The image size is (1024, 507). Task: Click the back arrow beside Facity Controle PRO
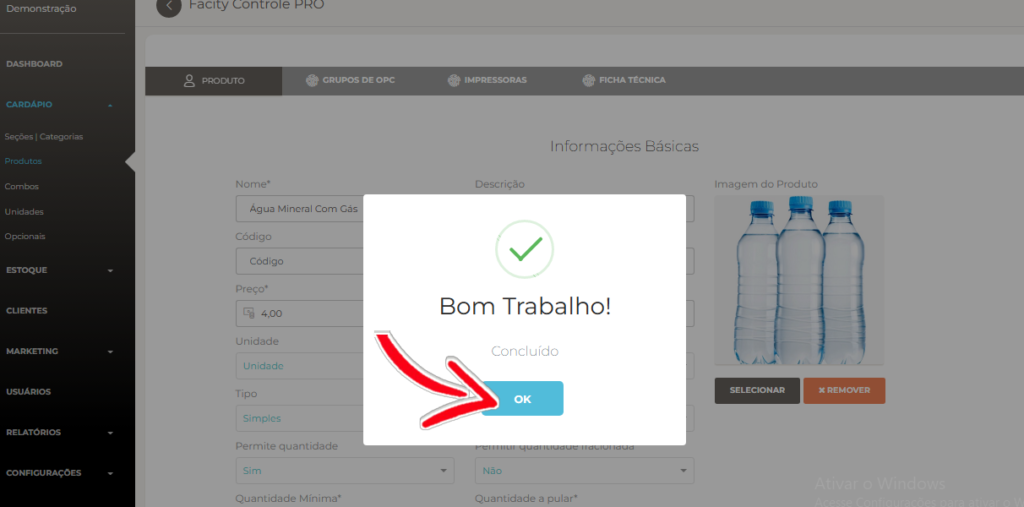(x=168, y=6)
